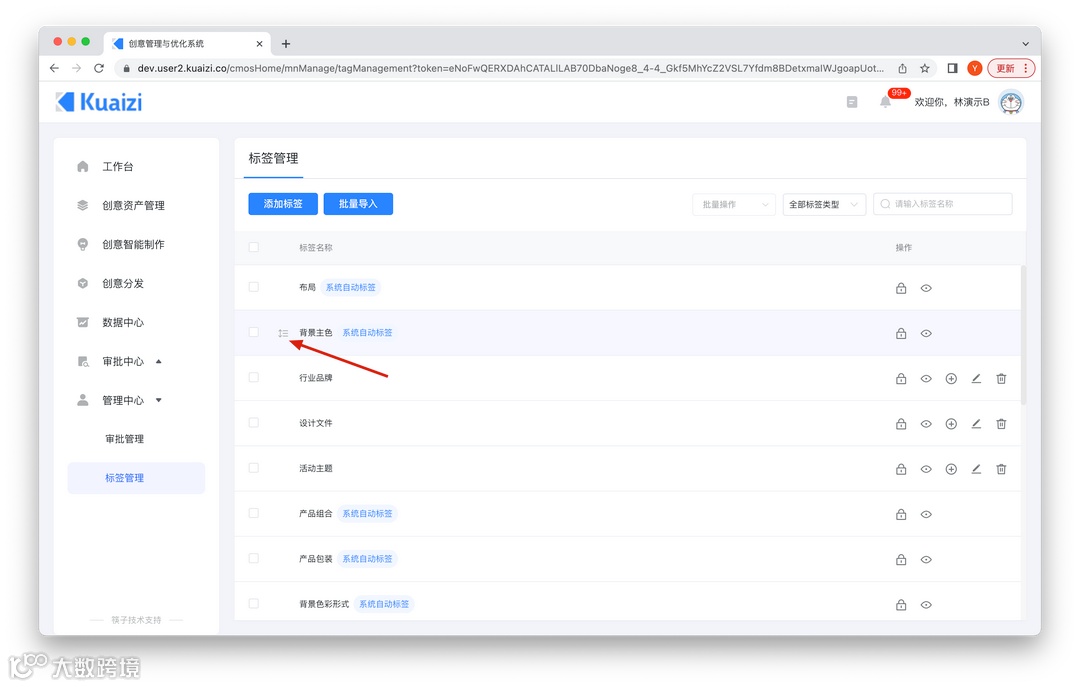The image size is (1080, 687).
Task: Toggle eye visibility for 行业品牌 tag
Action: click(x=926, y=378)
